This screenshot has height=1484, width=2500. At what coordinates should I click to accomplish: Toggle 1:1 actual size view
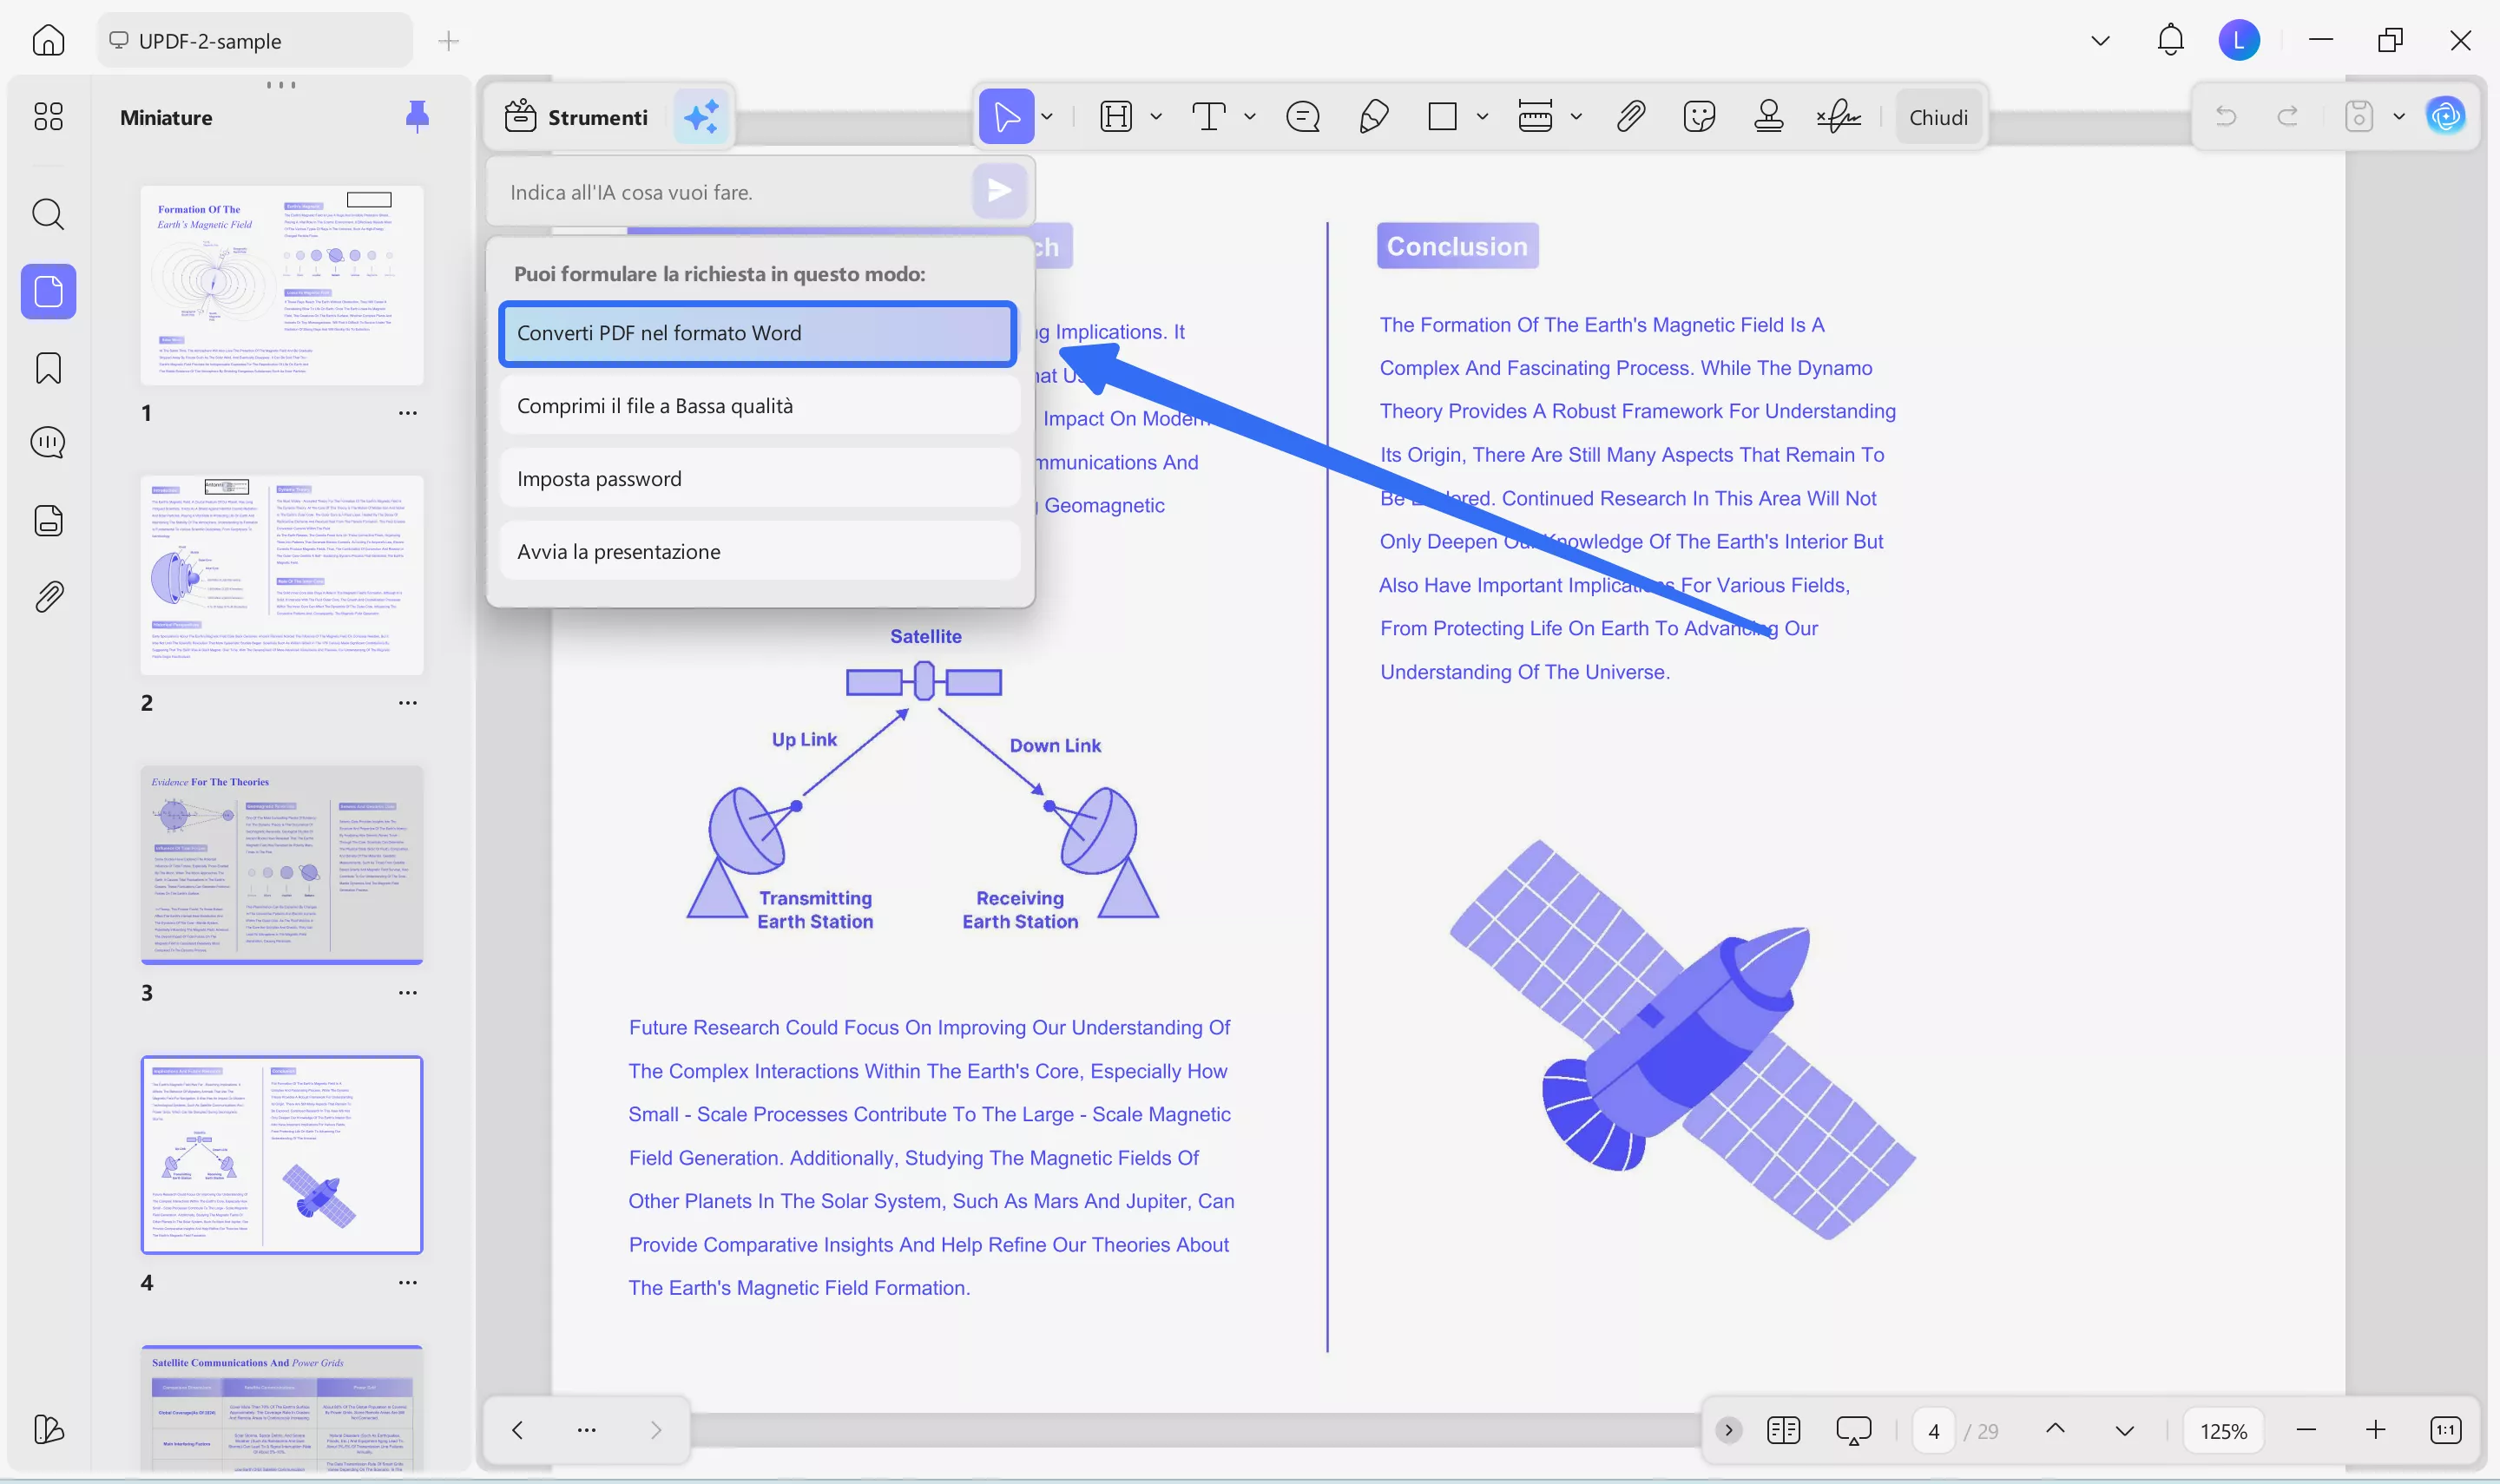click(2446, 1430)
